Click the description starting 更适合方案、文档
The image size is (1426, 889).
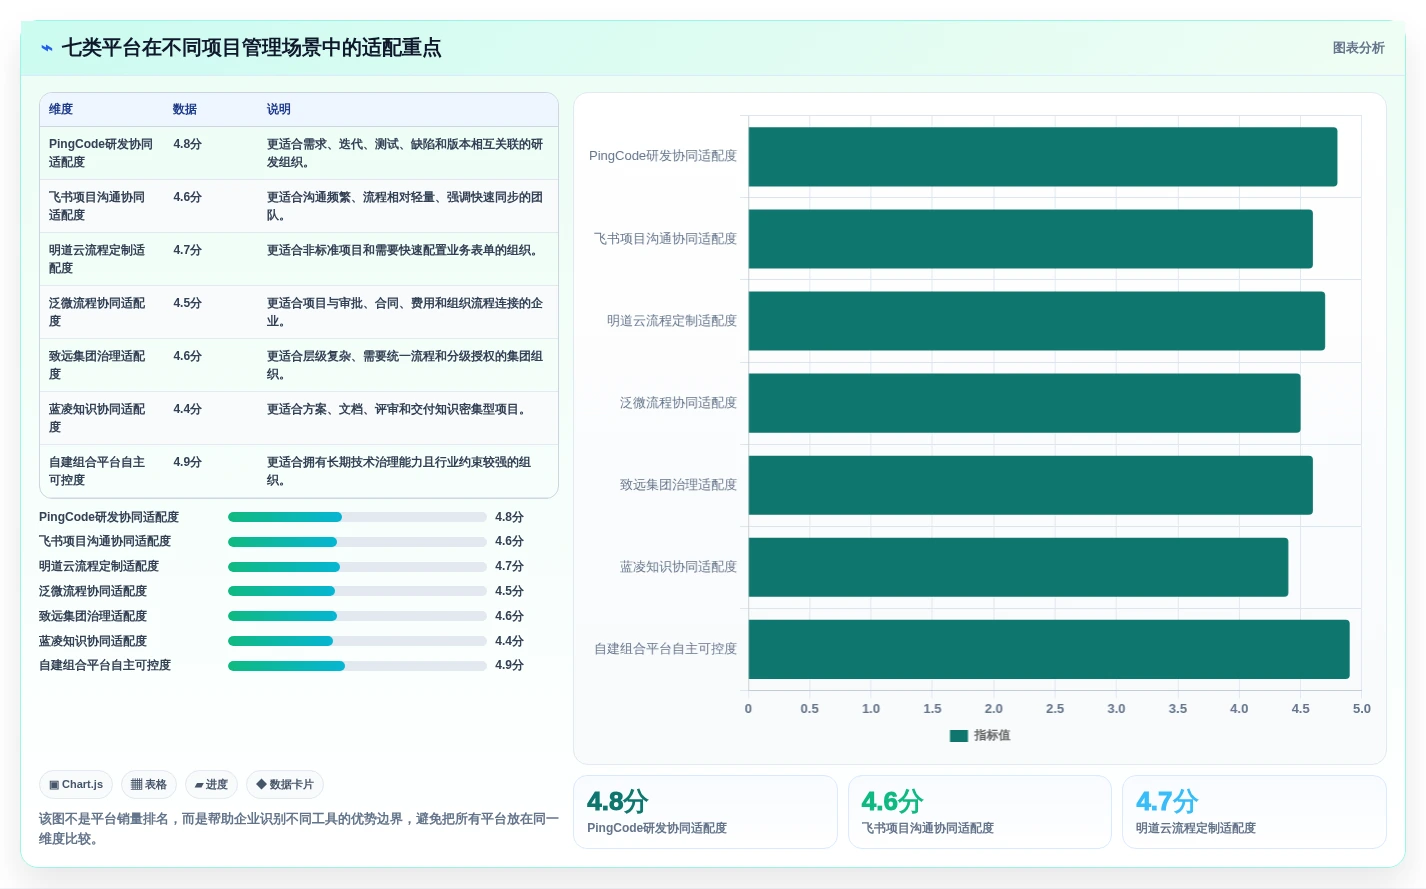[x=398, y=409]
